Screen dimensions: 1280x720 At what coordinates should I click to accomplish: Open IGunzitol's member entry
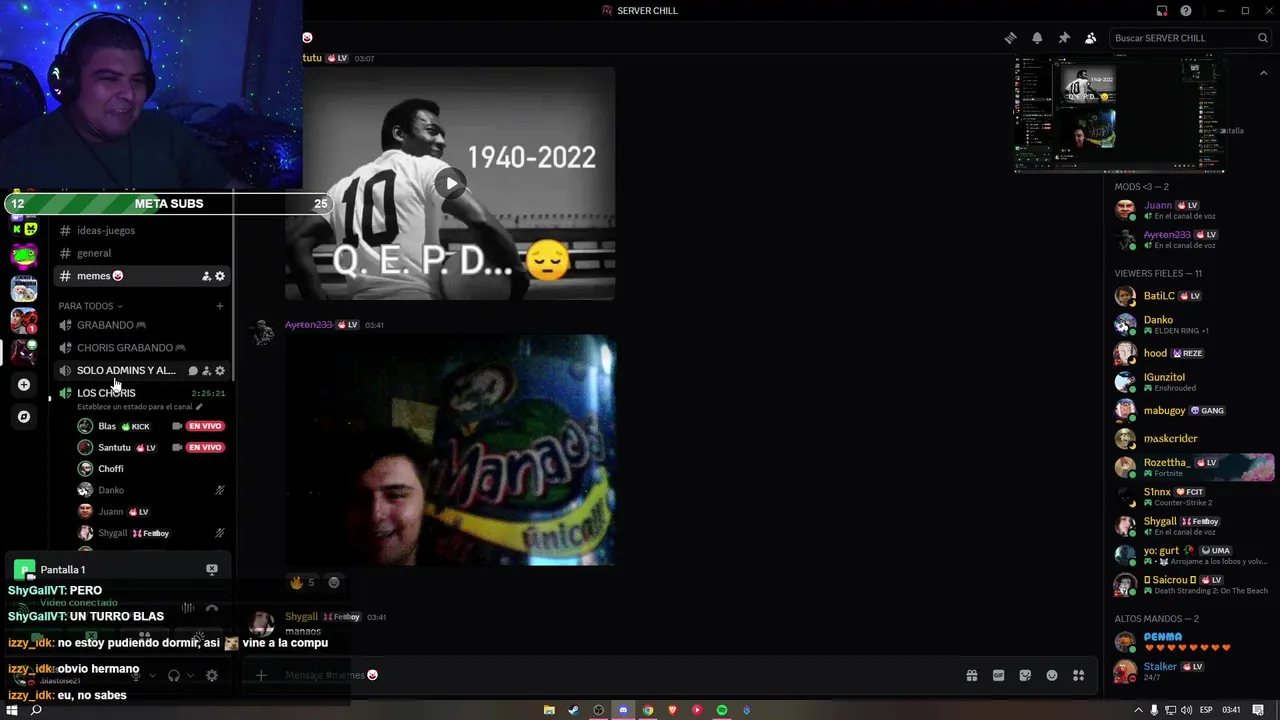tap(1192, 382)
